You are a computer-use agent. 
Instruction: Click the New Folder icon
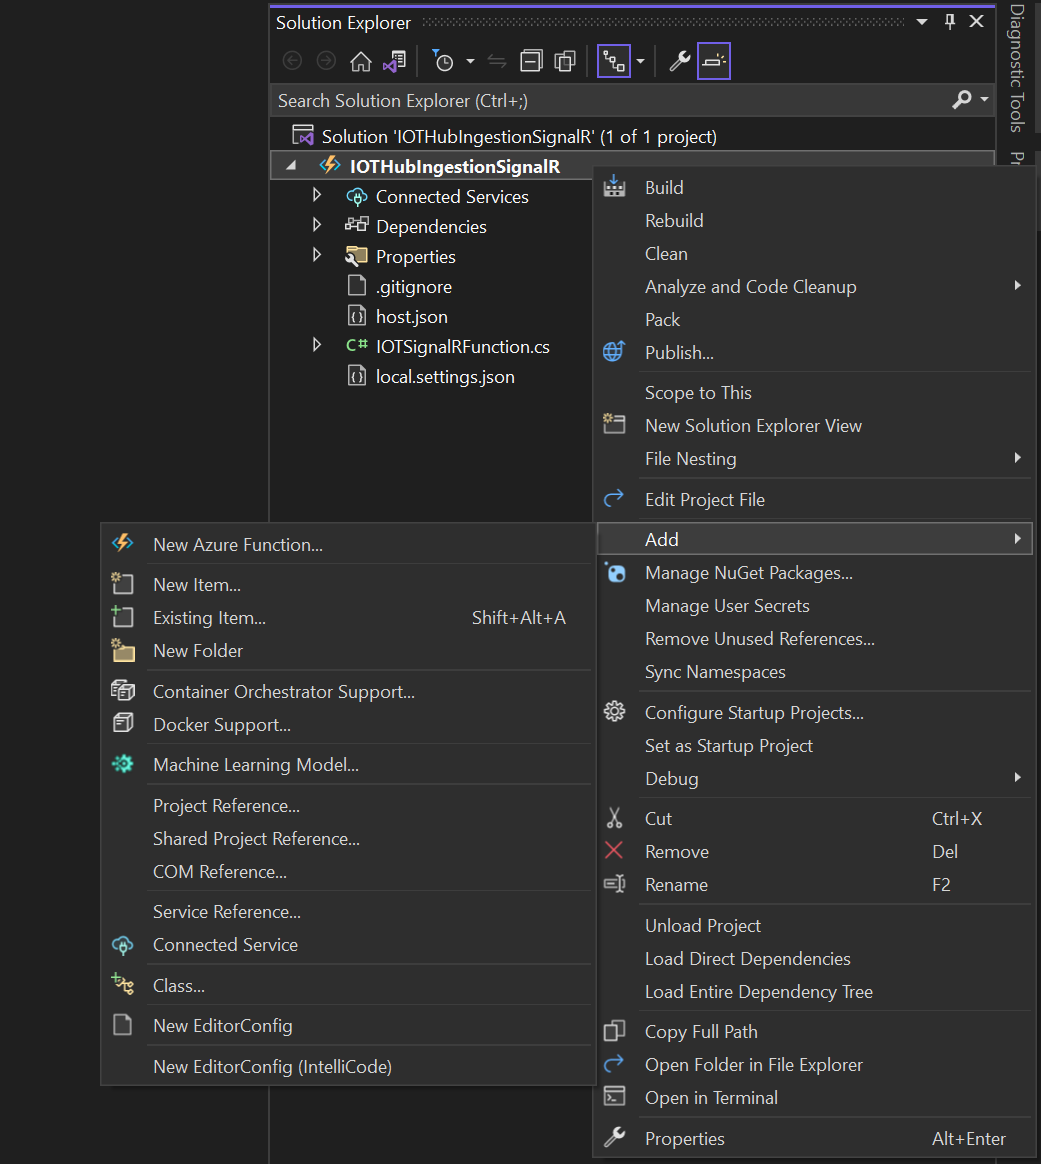tap(123, 650)
